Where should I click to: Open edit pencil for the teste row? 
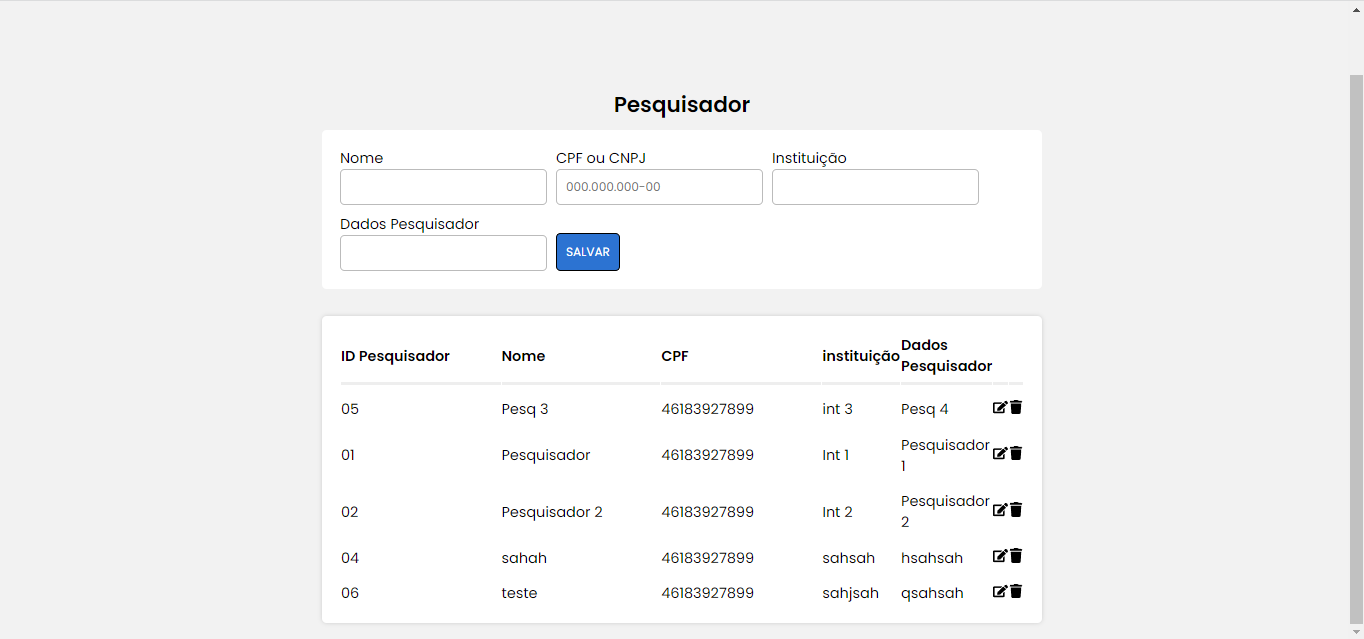pos(999,590)
